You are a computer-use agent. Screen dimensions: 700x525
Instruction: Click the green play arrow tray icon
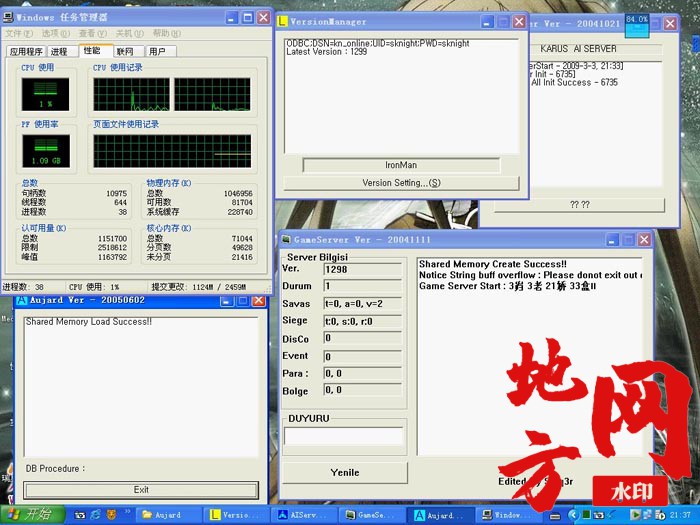(635, 515)
